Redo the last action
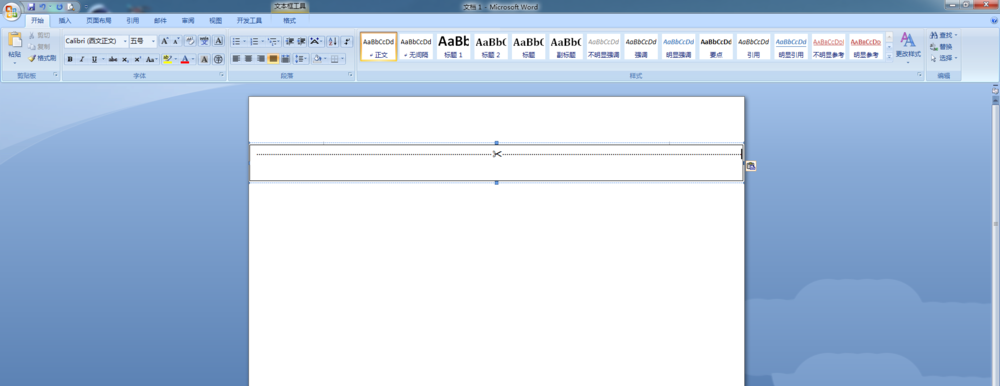The image size is (1000, 386). tap(59, 7)
